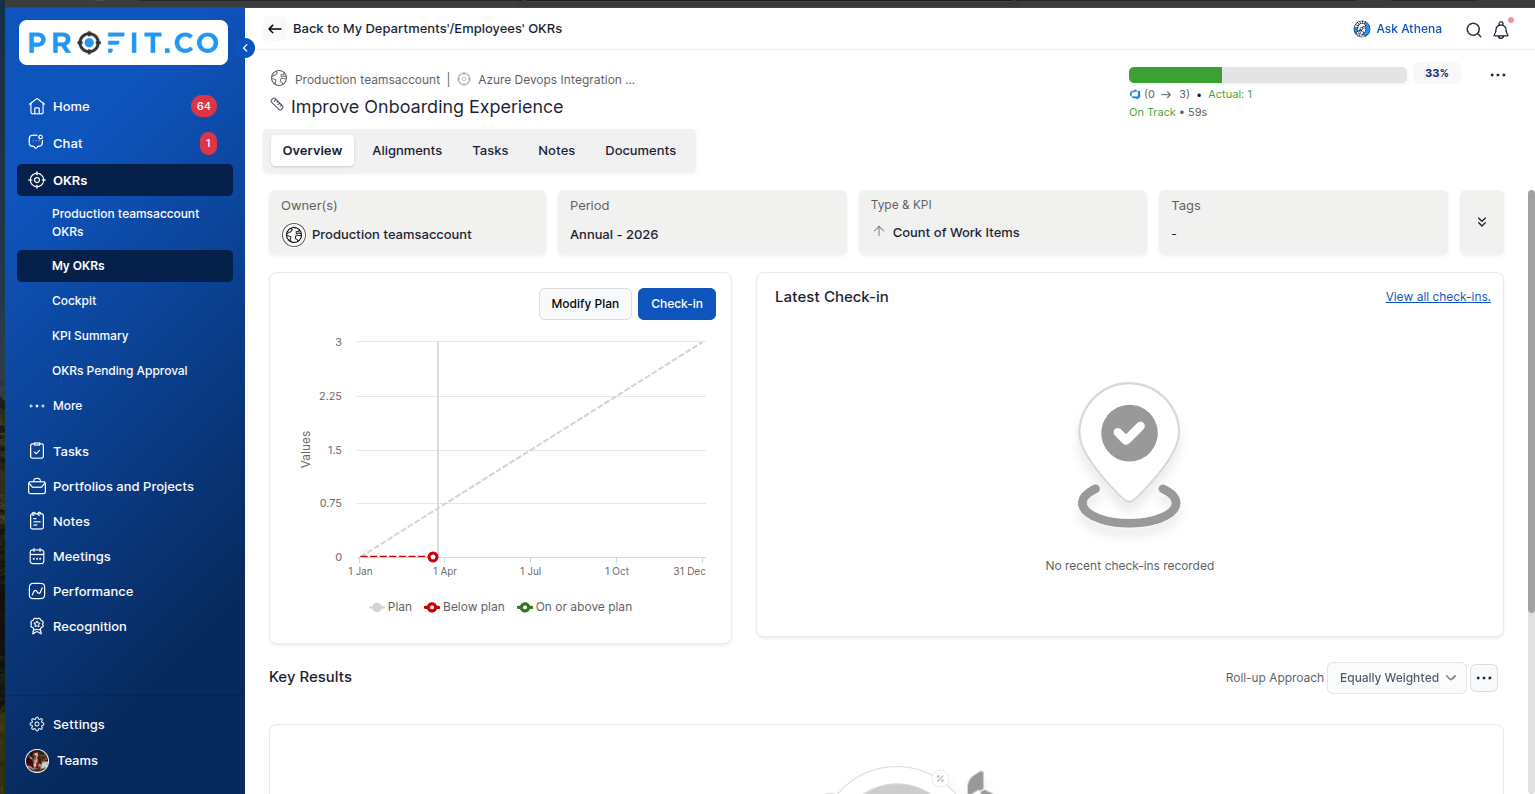Select My OKRs in sidebar
1535x794 pixels.
coord(125,266)
